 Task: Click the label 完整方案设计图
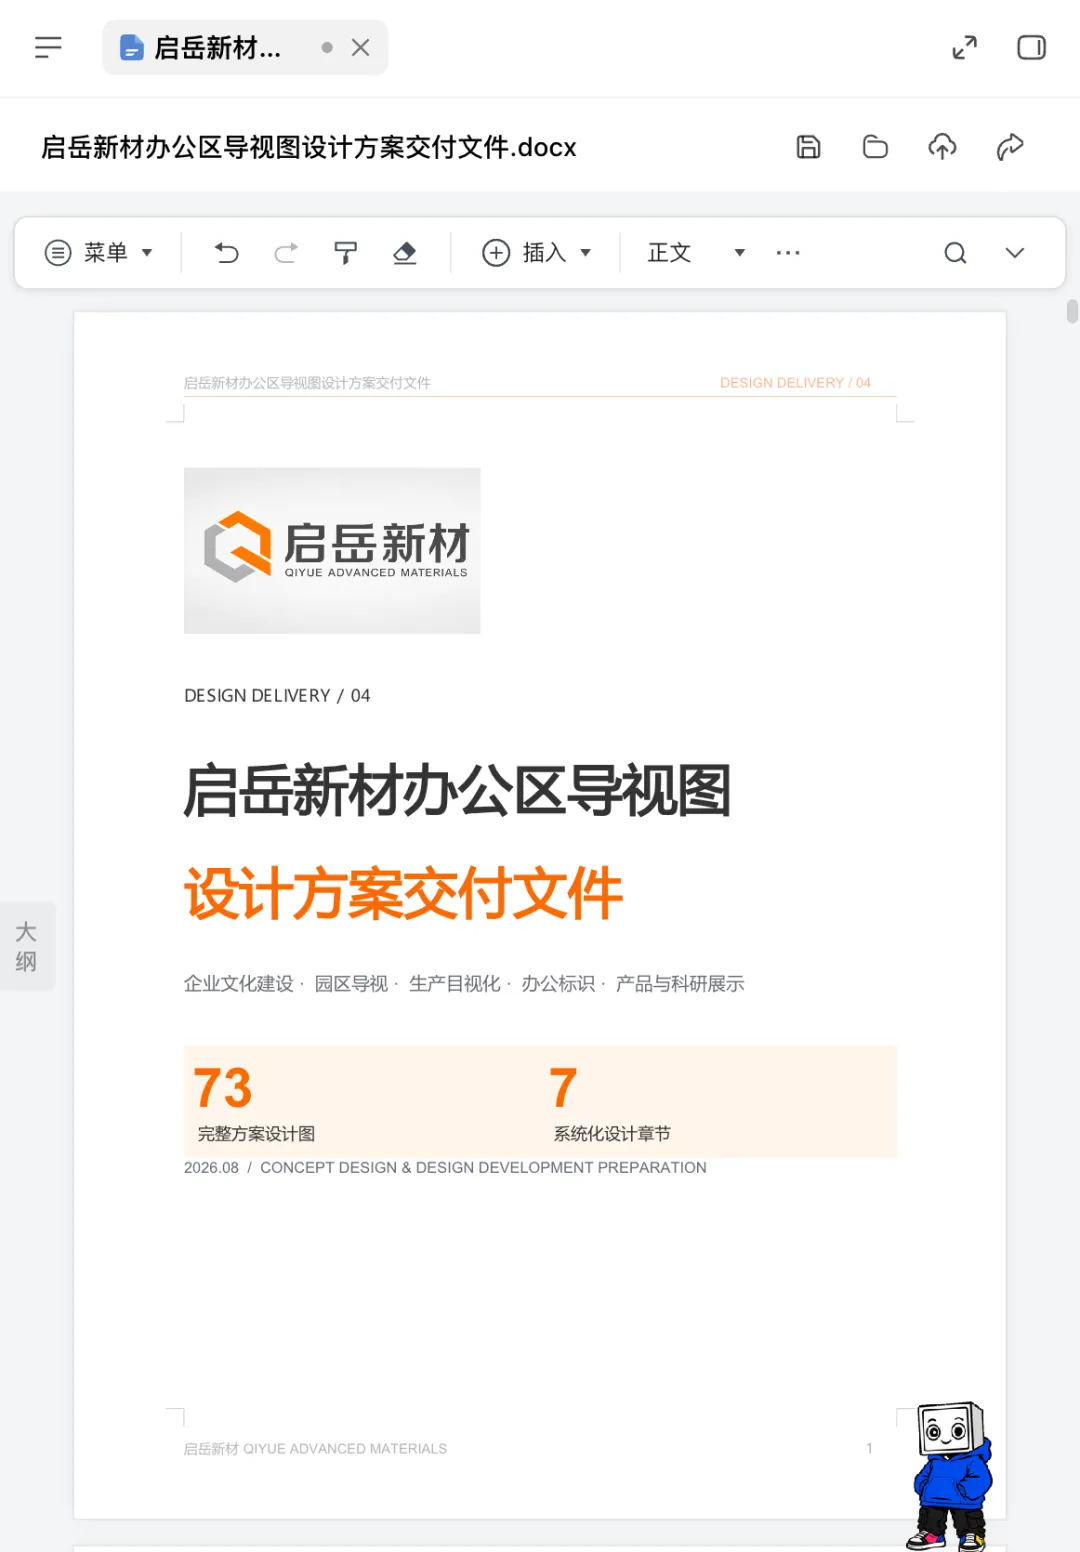(256, 1134)
